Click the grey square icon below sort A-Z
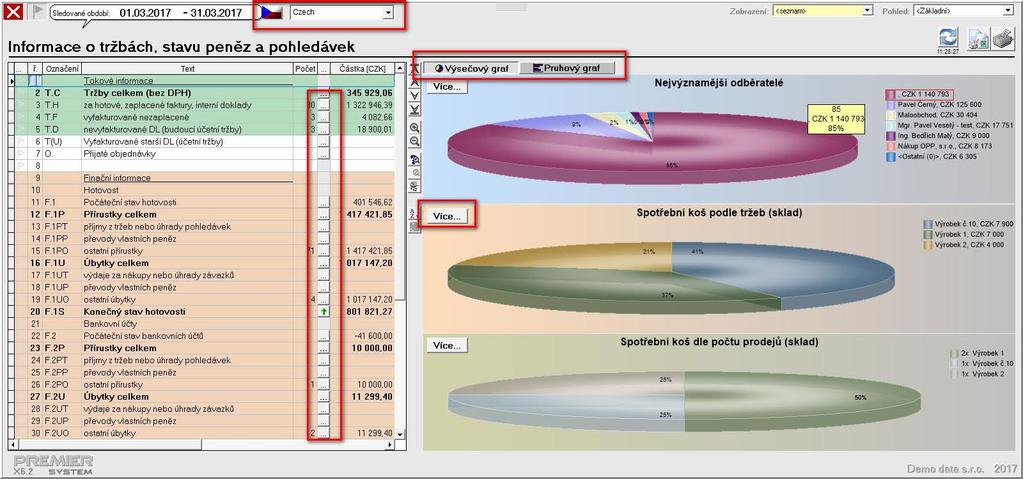 click(x=413, y=226)
